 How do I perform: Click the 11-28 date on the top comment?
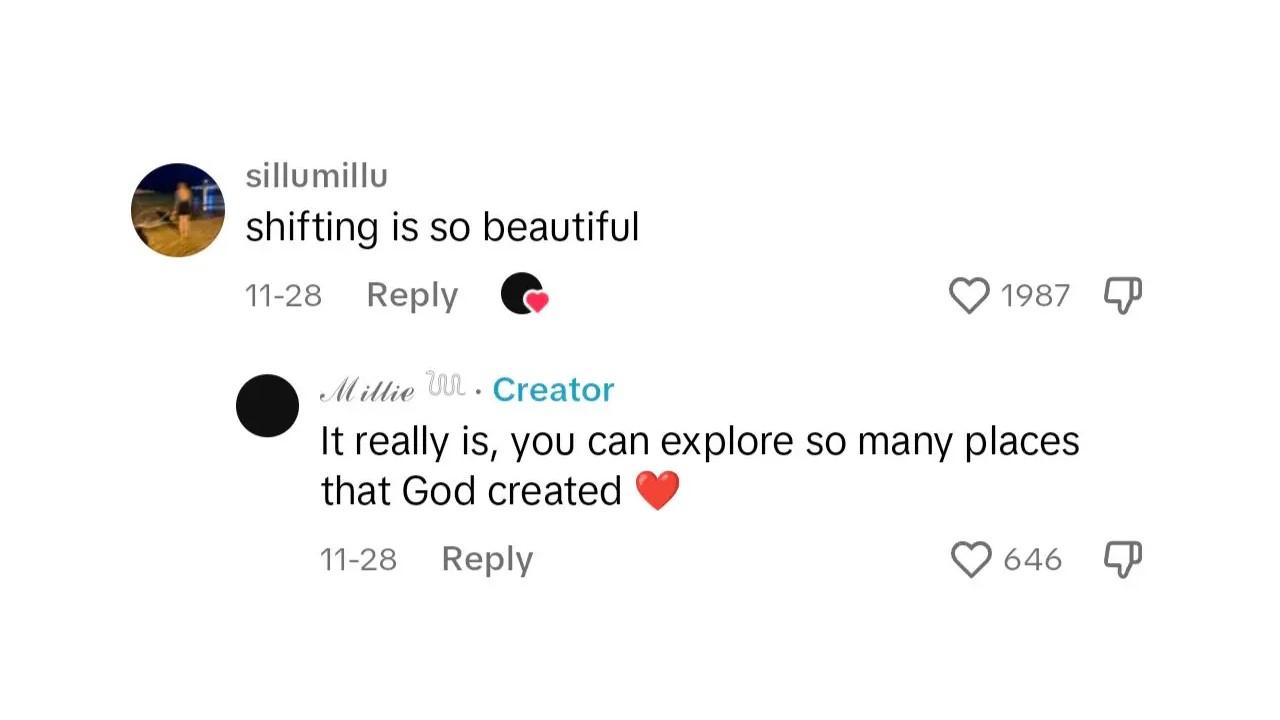click(283, 295)
